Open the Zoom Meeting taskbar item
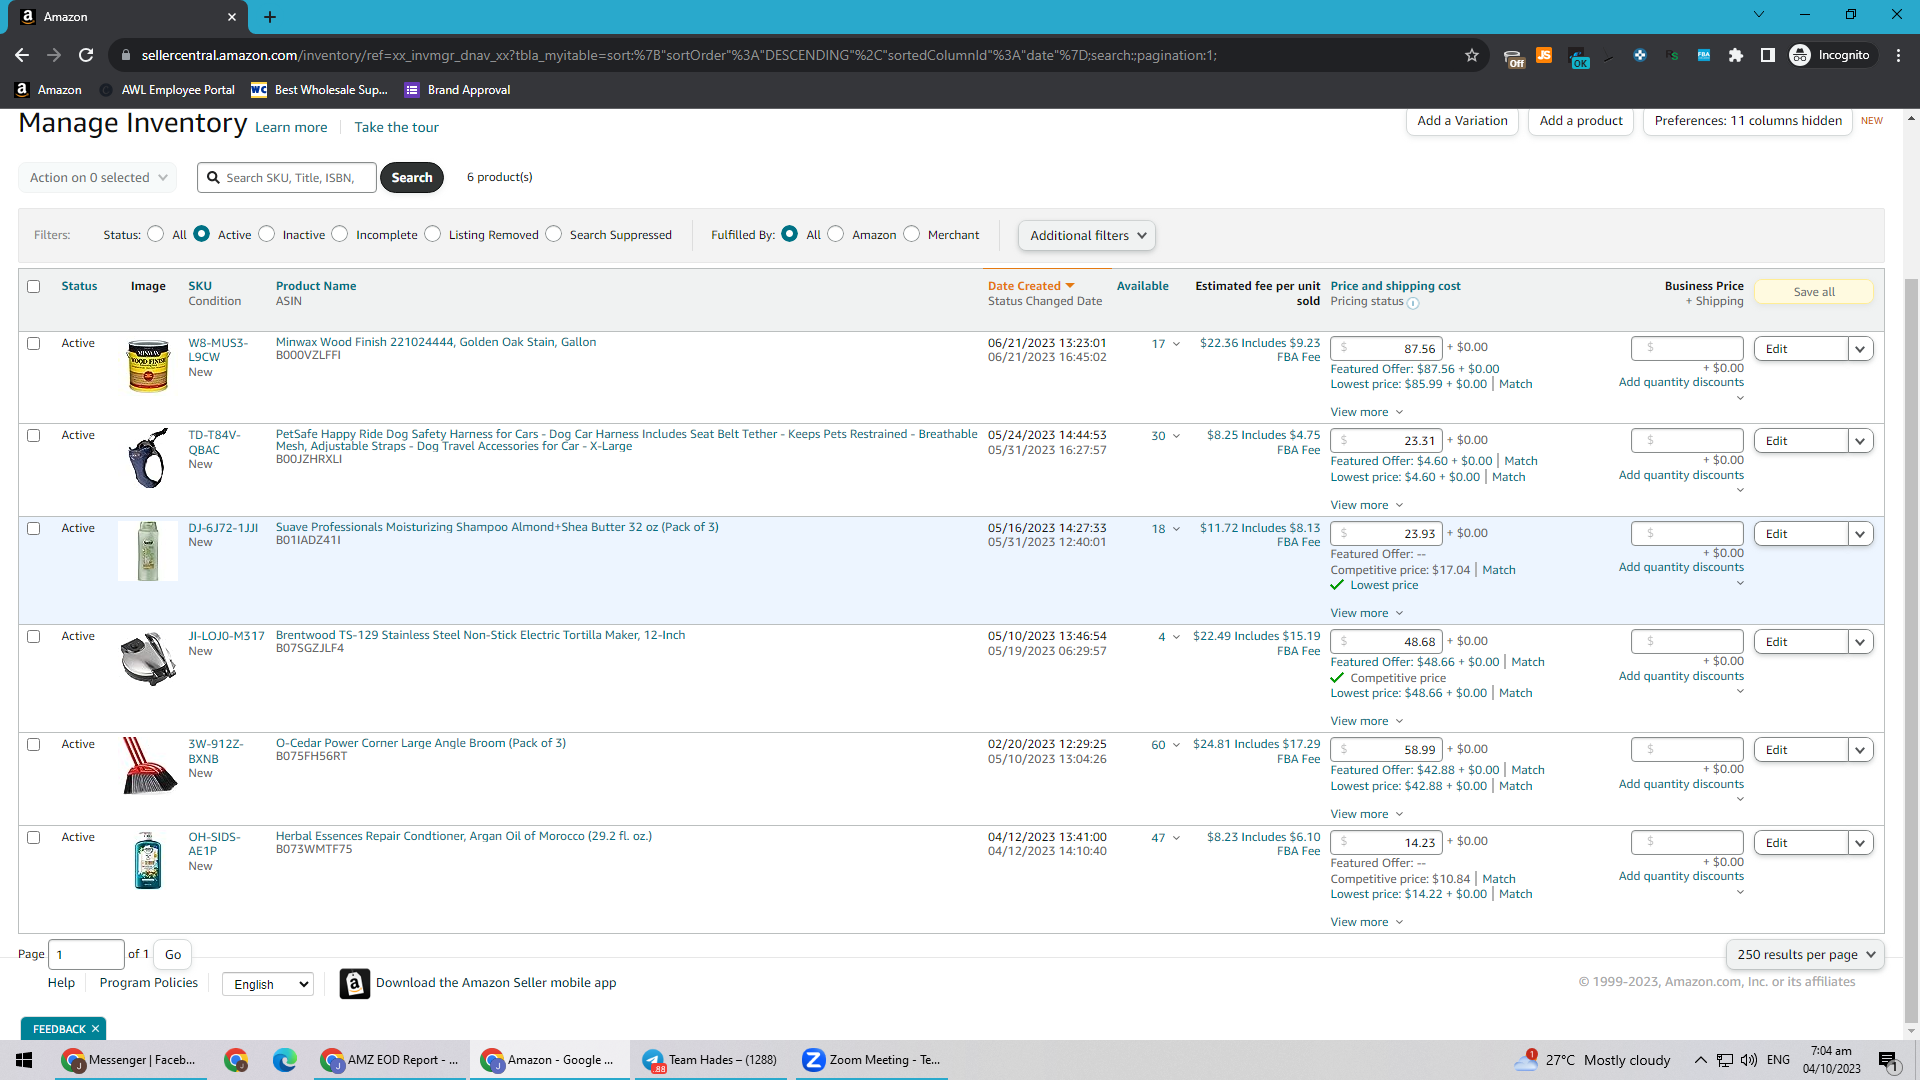Viewport: 1920px width, 1080px height. point(871,1060)
